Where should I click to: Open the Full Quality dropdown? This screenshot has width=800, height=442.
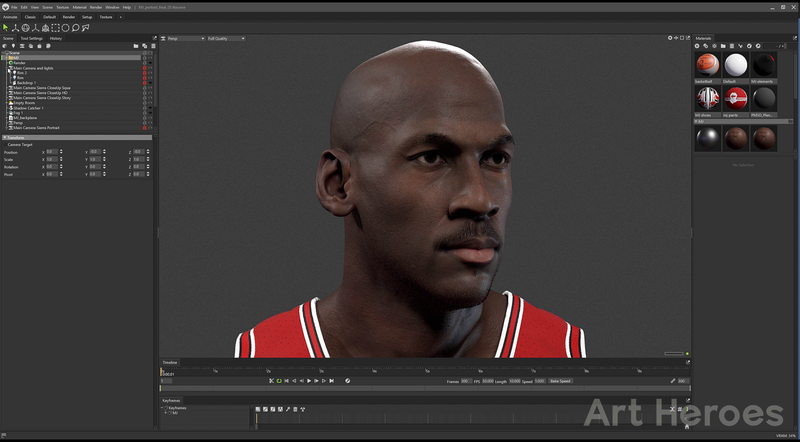[x=226, y=38]
